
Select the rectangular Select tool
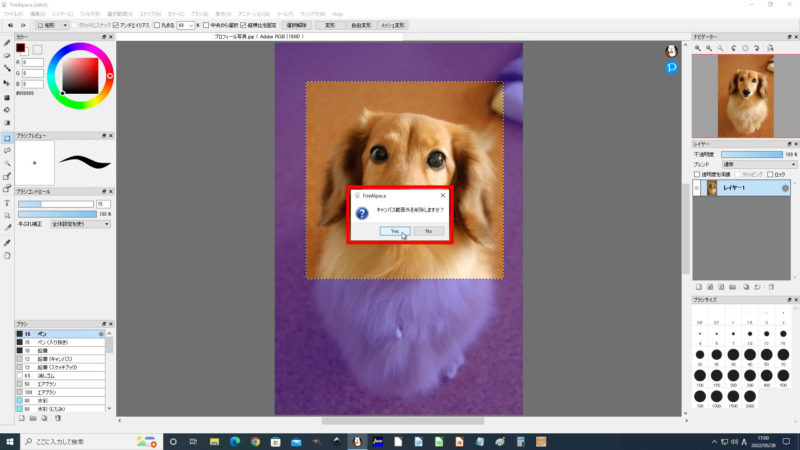pyautogui.click(x=7, y=138)
